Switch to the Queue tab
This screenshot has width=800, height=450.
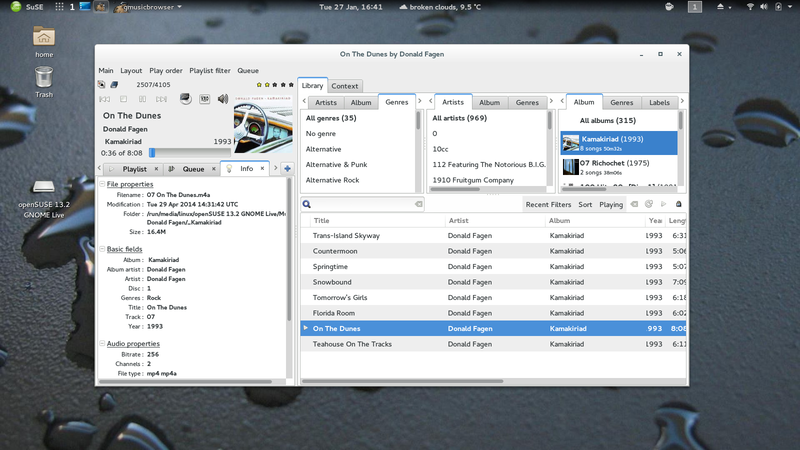193,169
